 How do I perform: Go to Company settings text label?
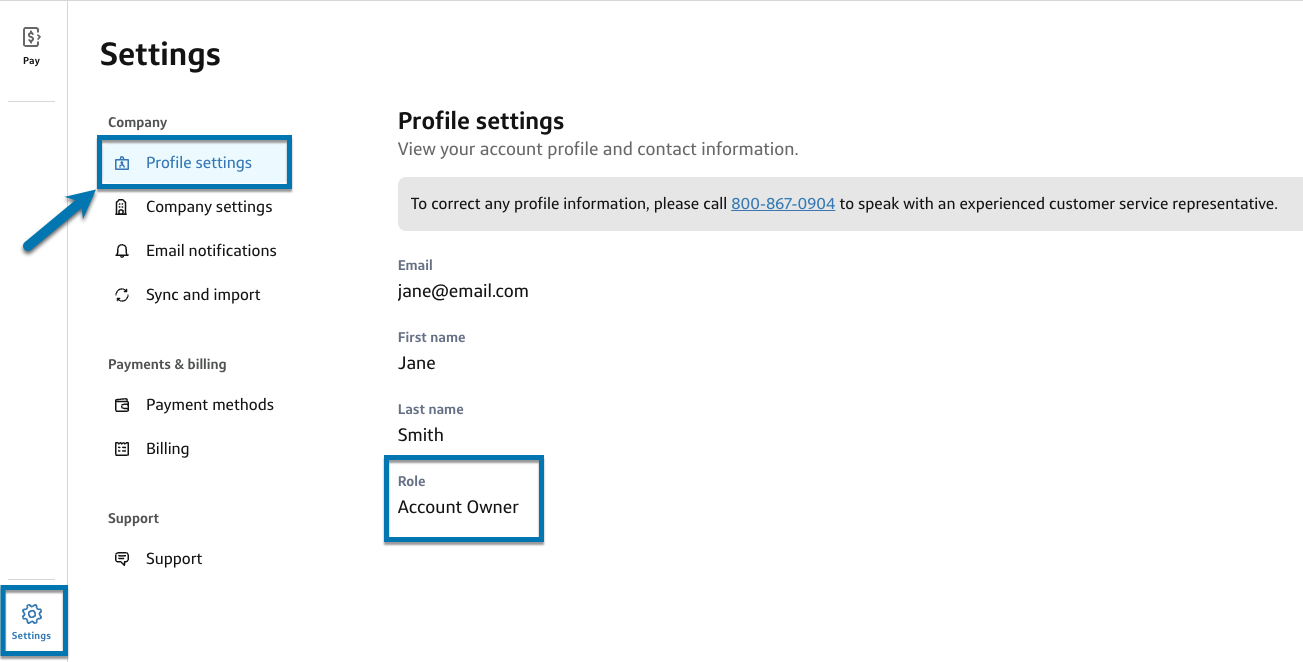(209, 207)
